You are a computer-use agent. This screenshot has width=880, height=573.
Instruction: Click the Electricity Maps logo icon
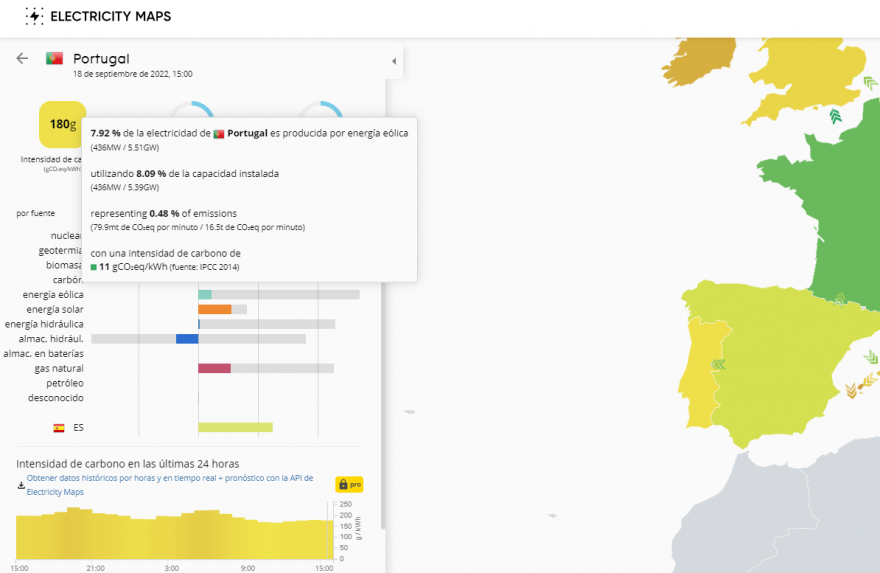[x=34, y=16]
